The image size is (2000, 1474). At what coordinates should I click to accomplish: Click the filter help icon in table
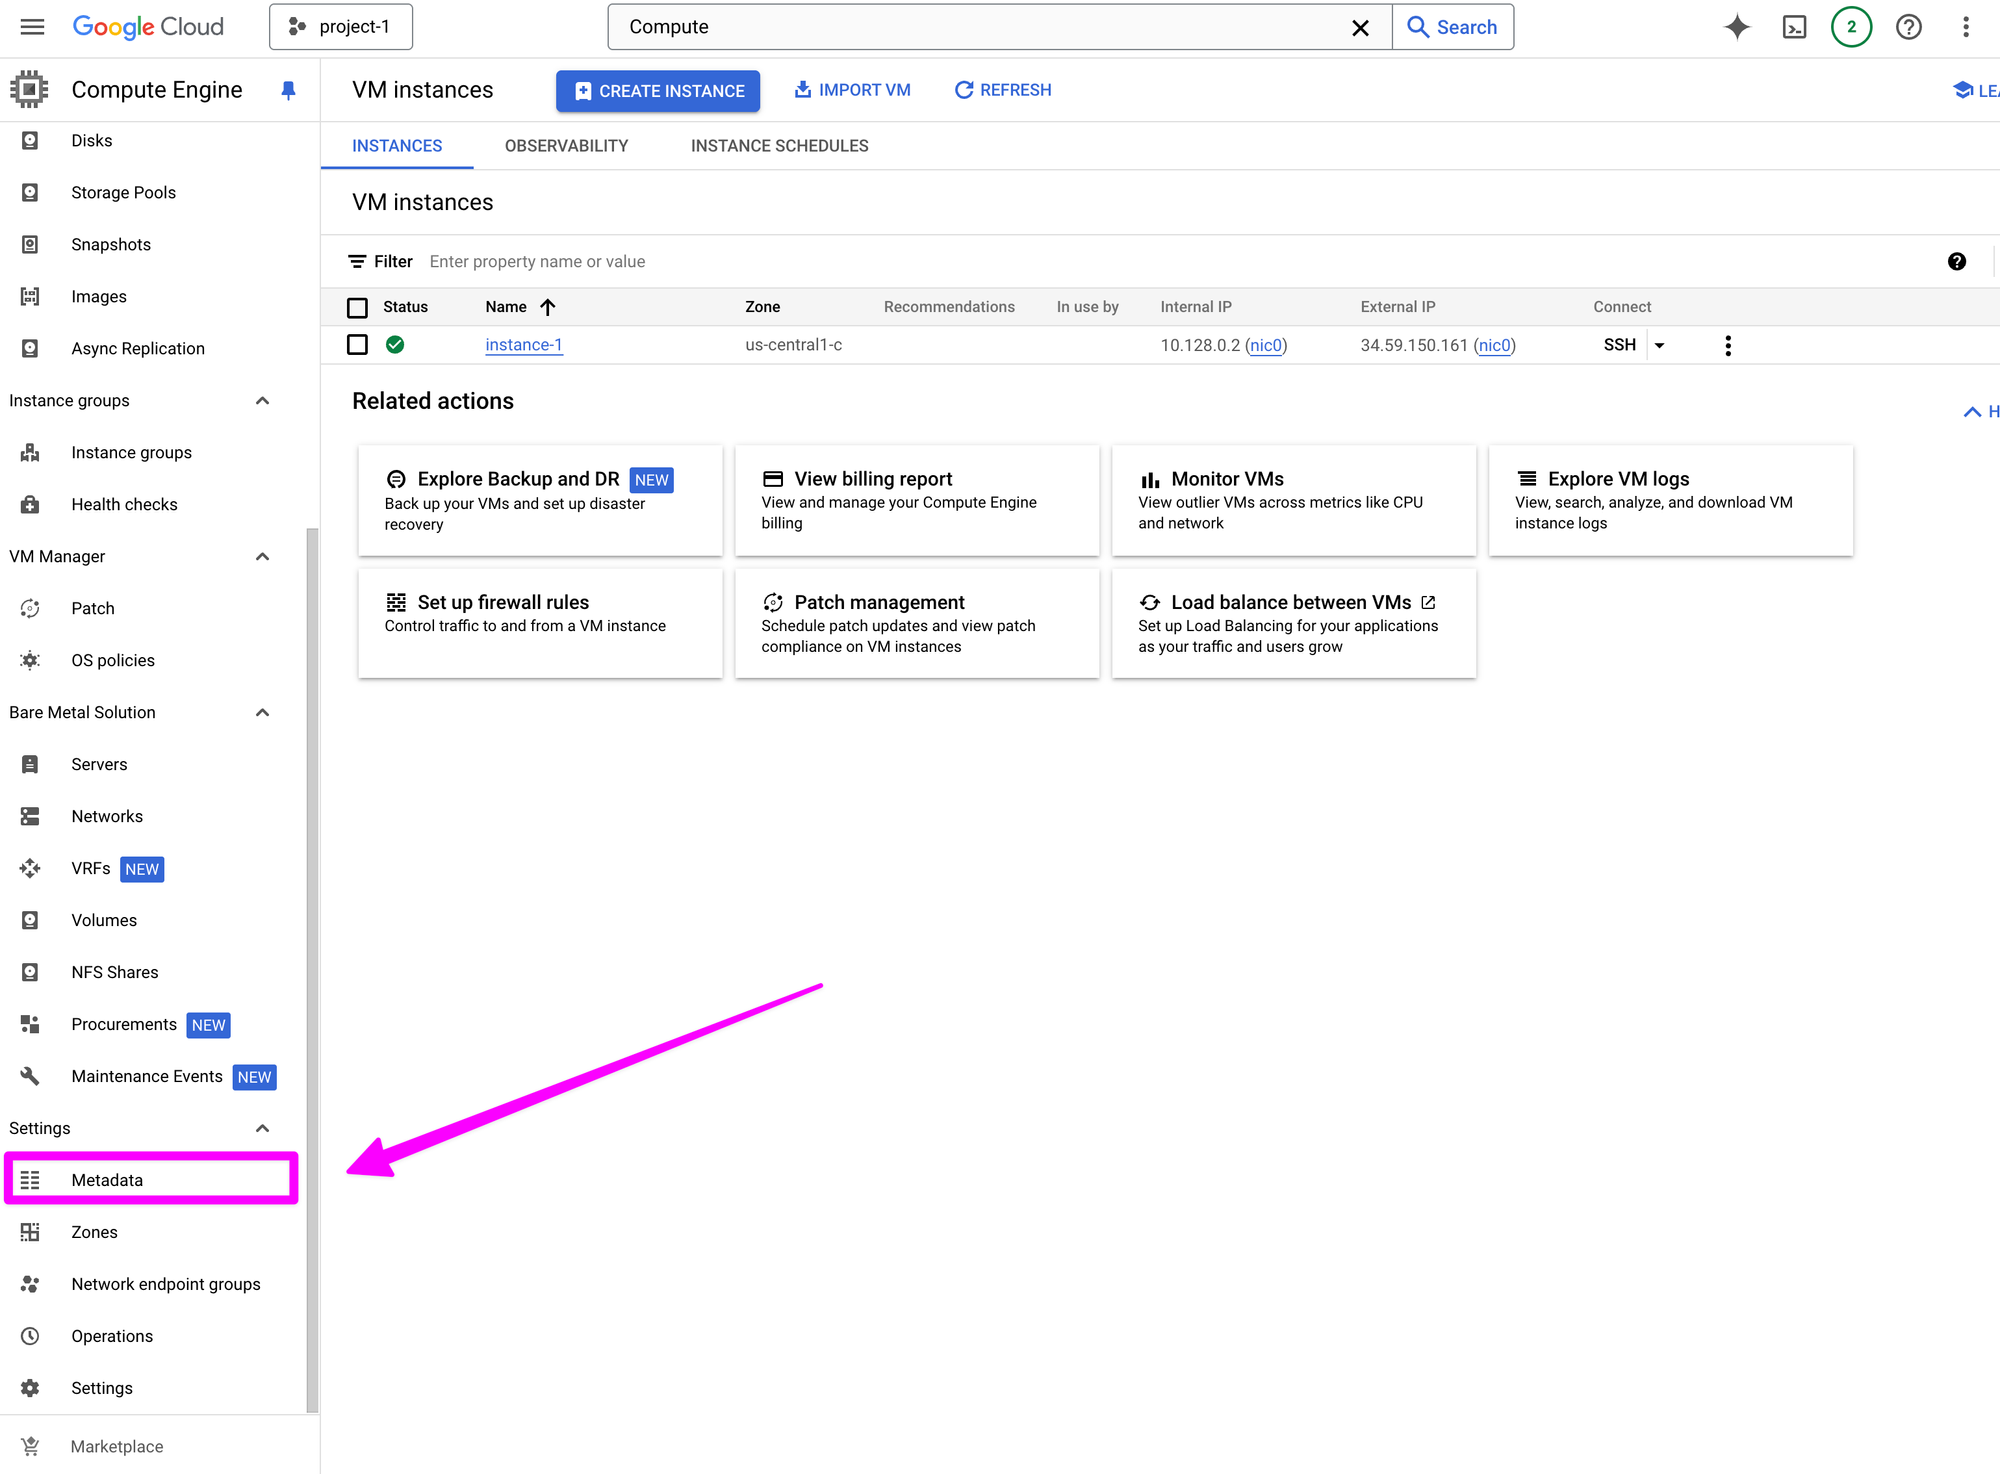point(1956,262)
